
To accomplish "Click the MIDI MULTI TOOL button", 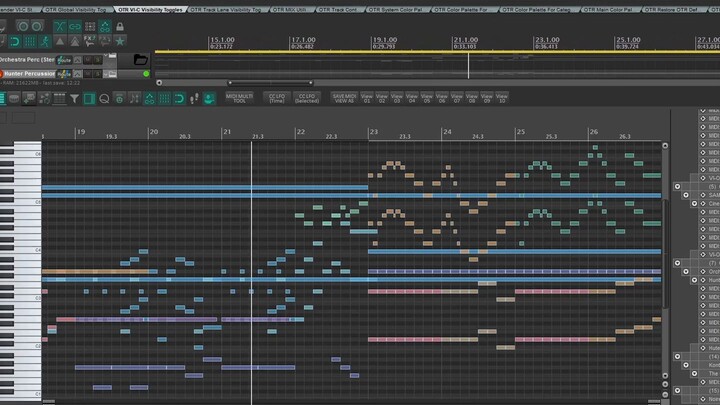I will click(239, 98).
